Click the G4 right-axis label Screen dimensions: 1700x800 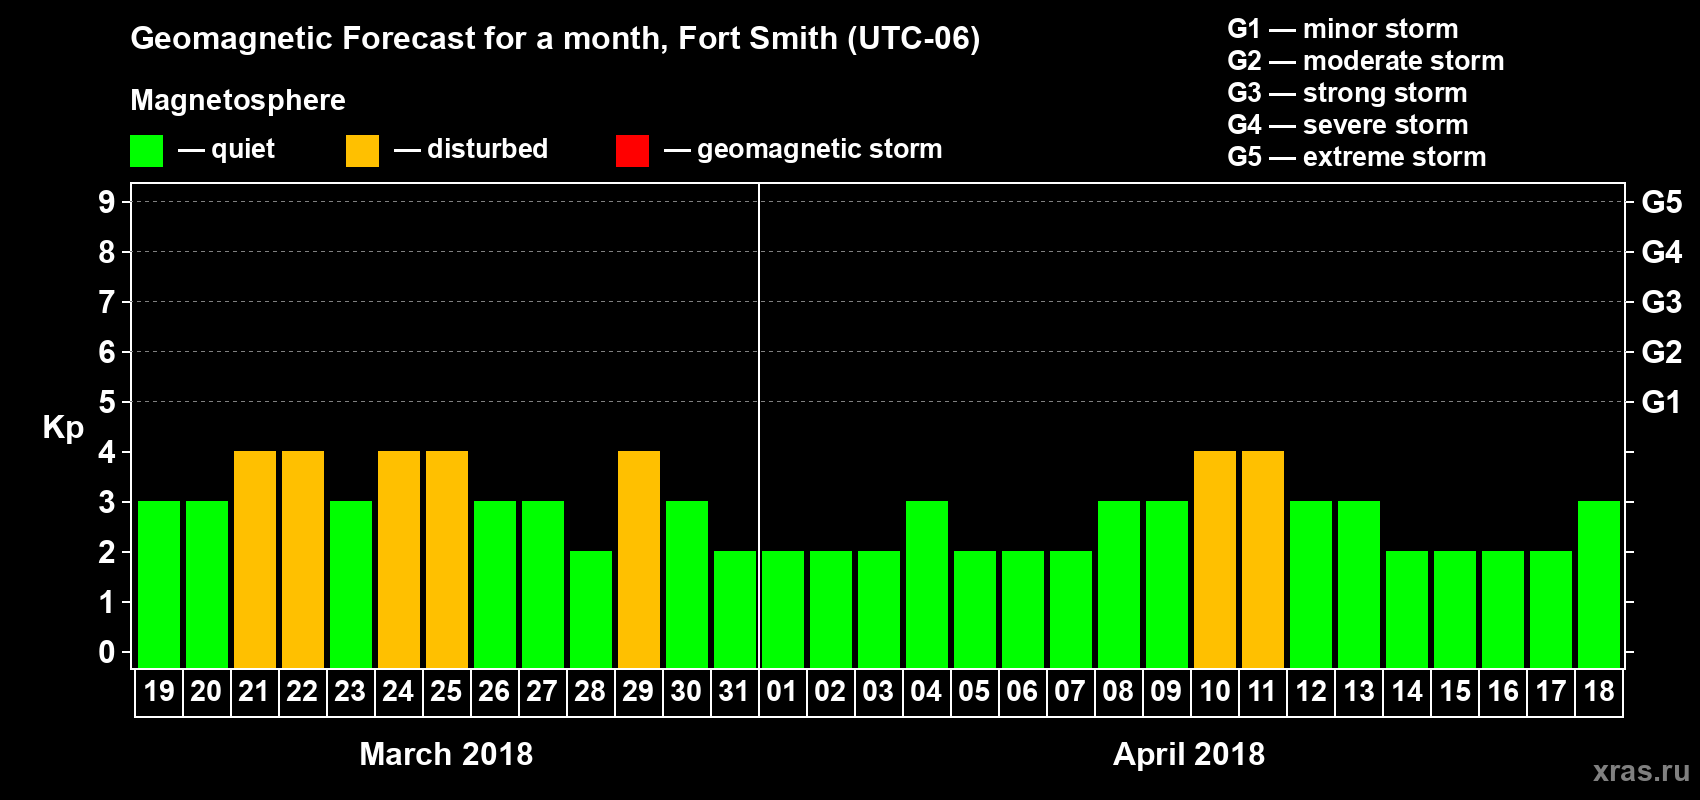(1662, 252)
